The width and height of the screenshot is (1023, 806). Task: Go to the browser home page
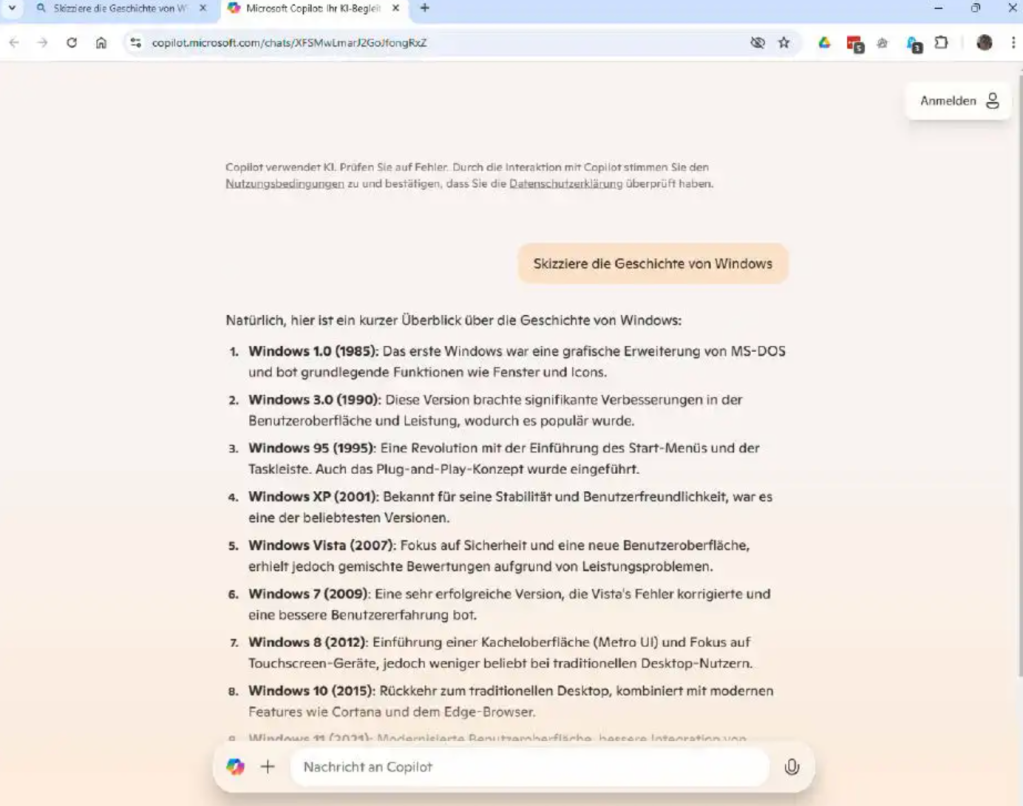coord(101,43)
